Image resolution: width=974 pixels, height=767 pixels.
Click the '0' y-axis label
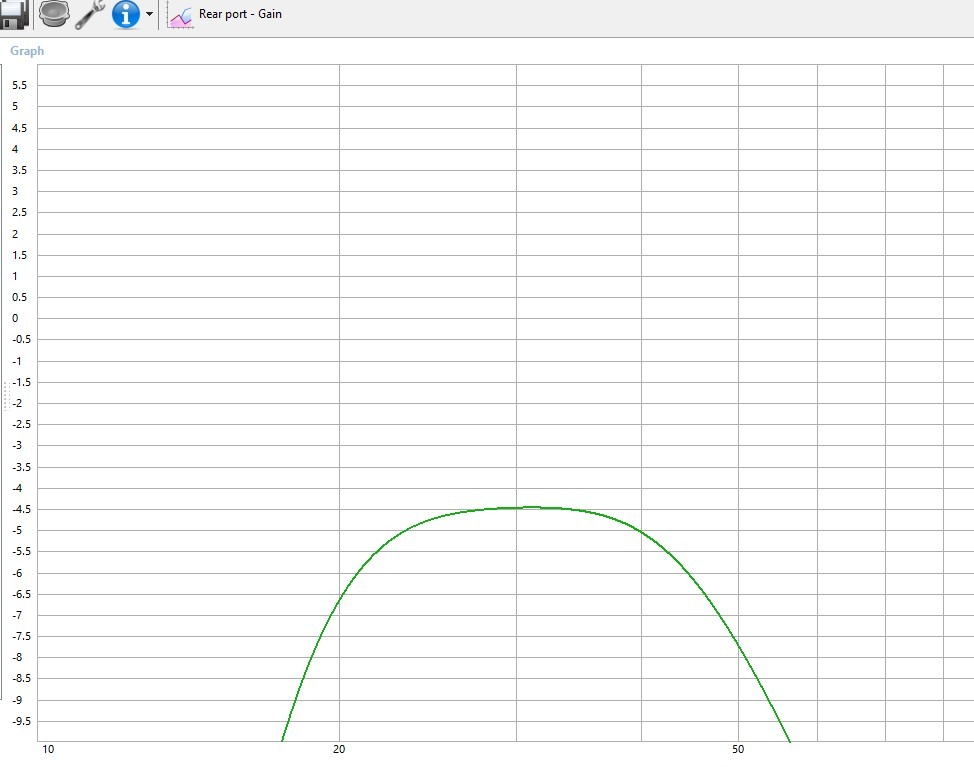[15, 318]
